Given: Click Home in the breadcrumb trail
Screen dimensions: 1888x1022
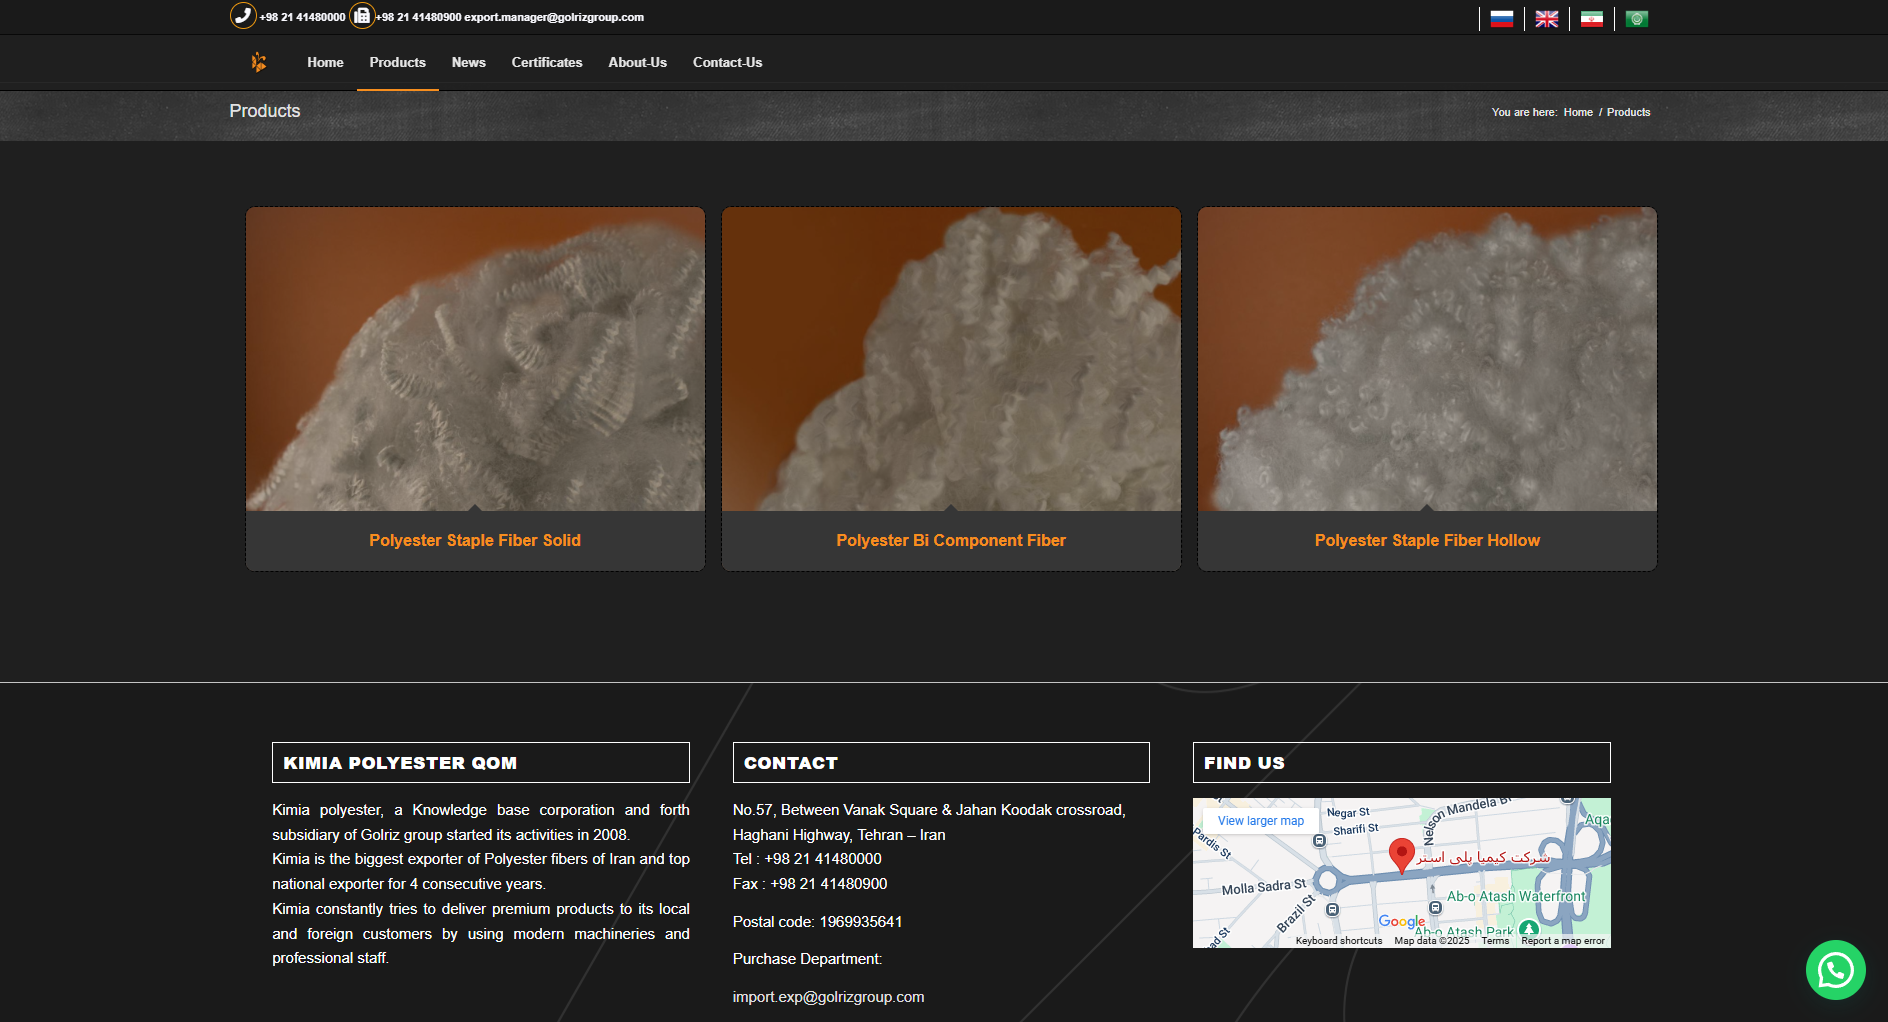Looking at the screenshot, I should [x=1577, y=112].
